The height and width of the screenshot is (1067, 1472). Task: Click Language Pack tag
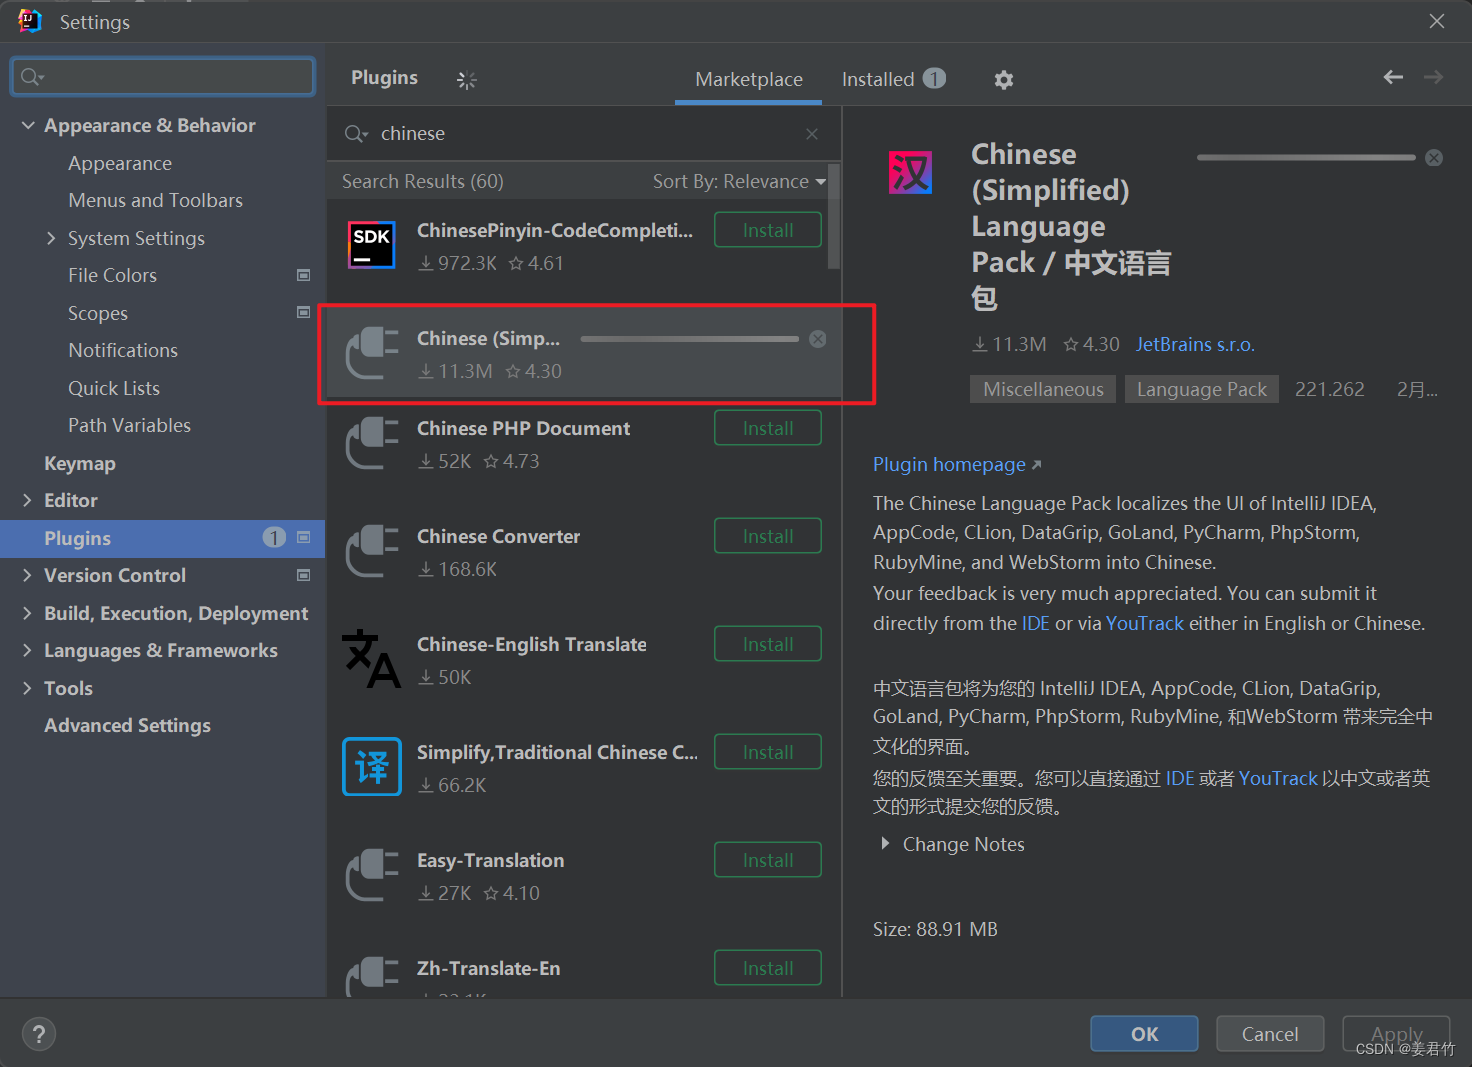[1202, 389]
